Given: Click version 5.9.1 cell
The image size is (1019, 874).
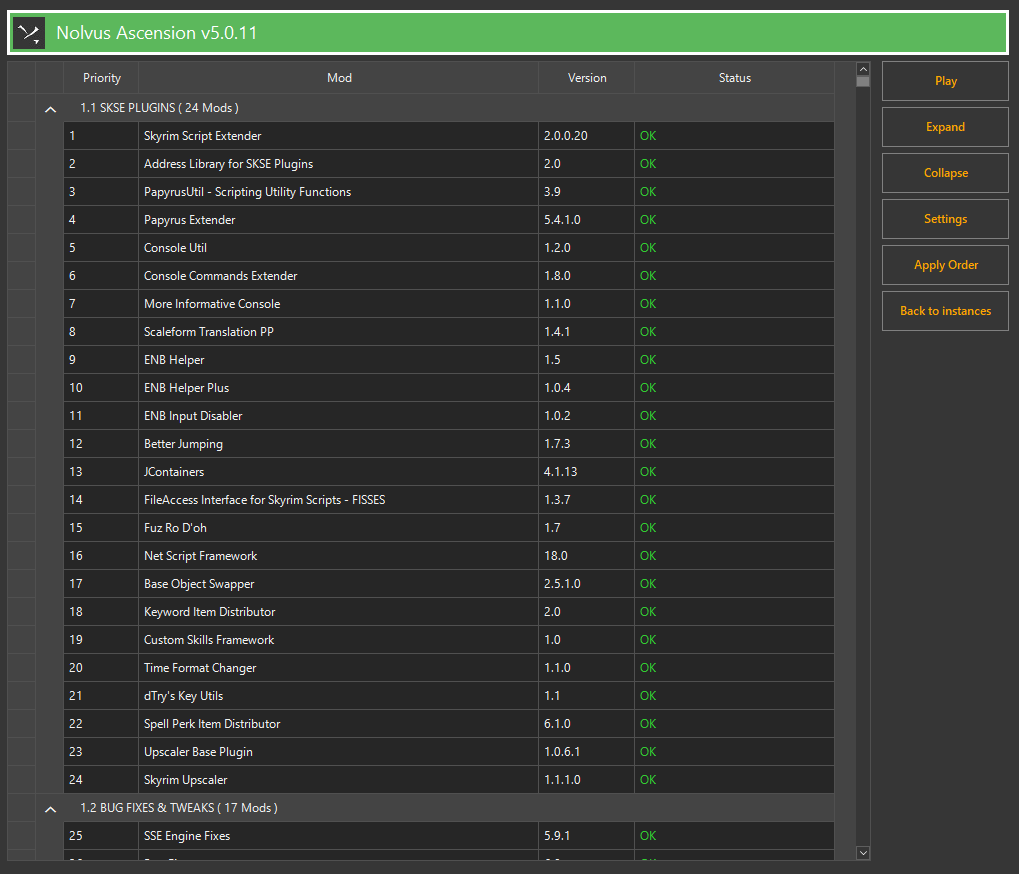Looking at the screenshot, I should coord(586,836).
